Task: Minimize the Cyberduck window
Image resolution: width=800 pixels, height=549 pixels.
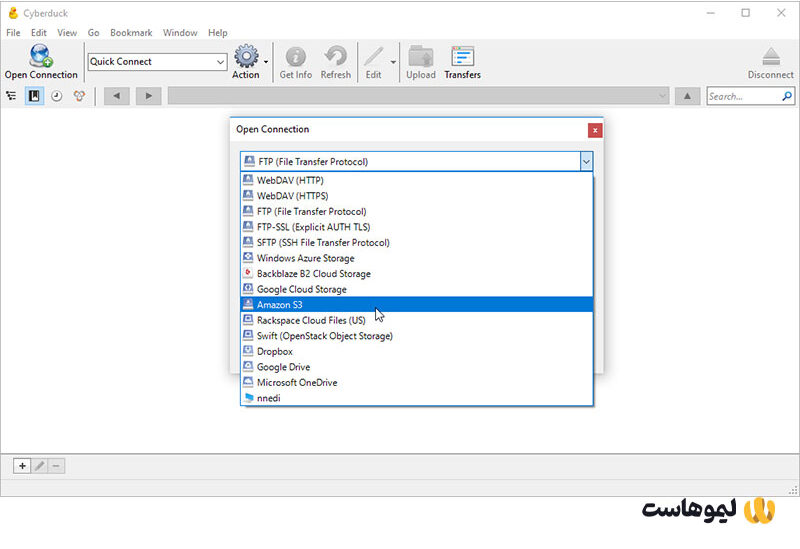Action: coord(711,13)
